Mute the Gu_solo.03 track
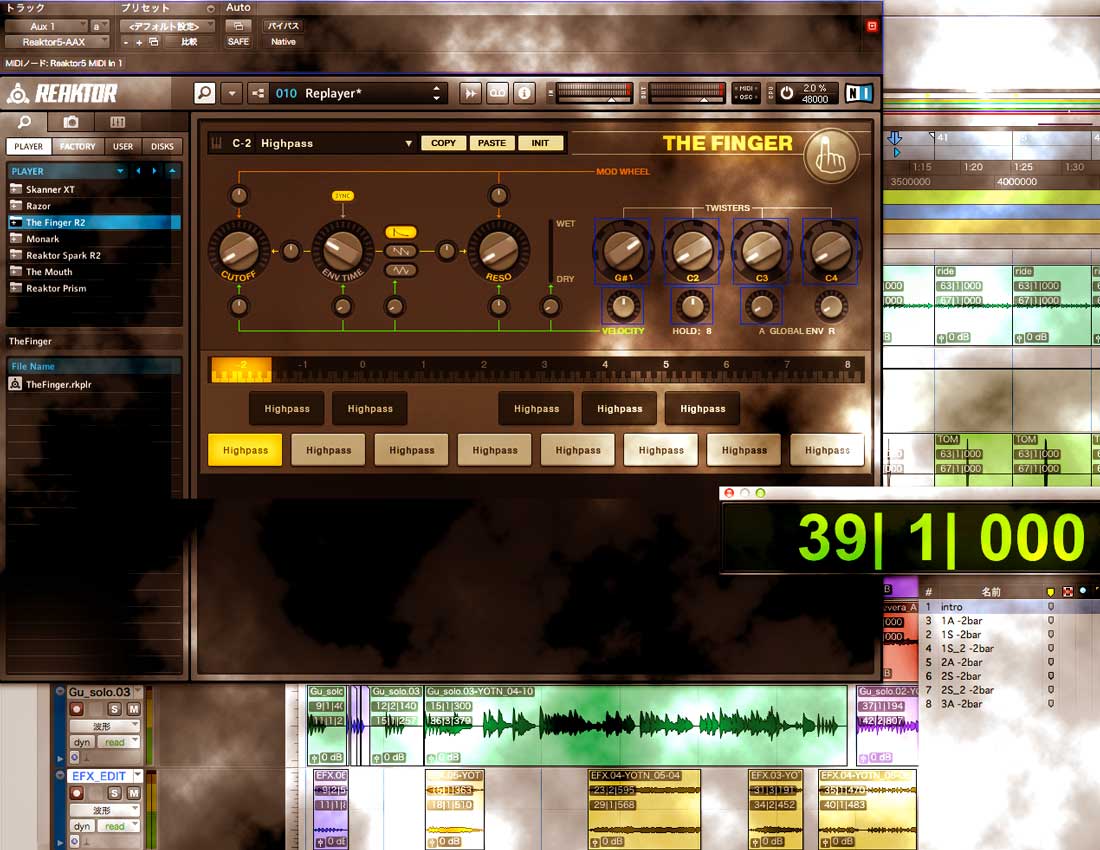Viewport: 1100px width, 850px height. 133,709
